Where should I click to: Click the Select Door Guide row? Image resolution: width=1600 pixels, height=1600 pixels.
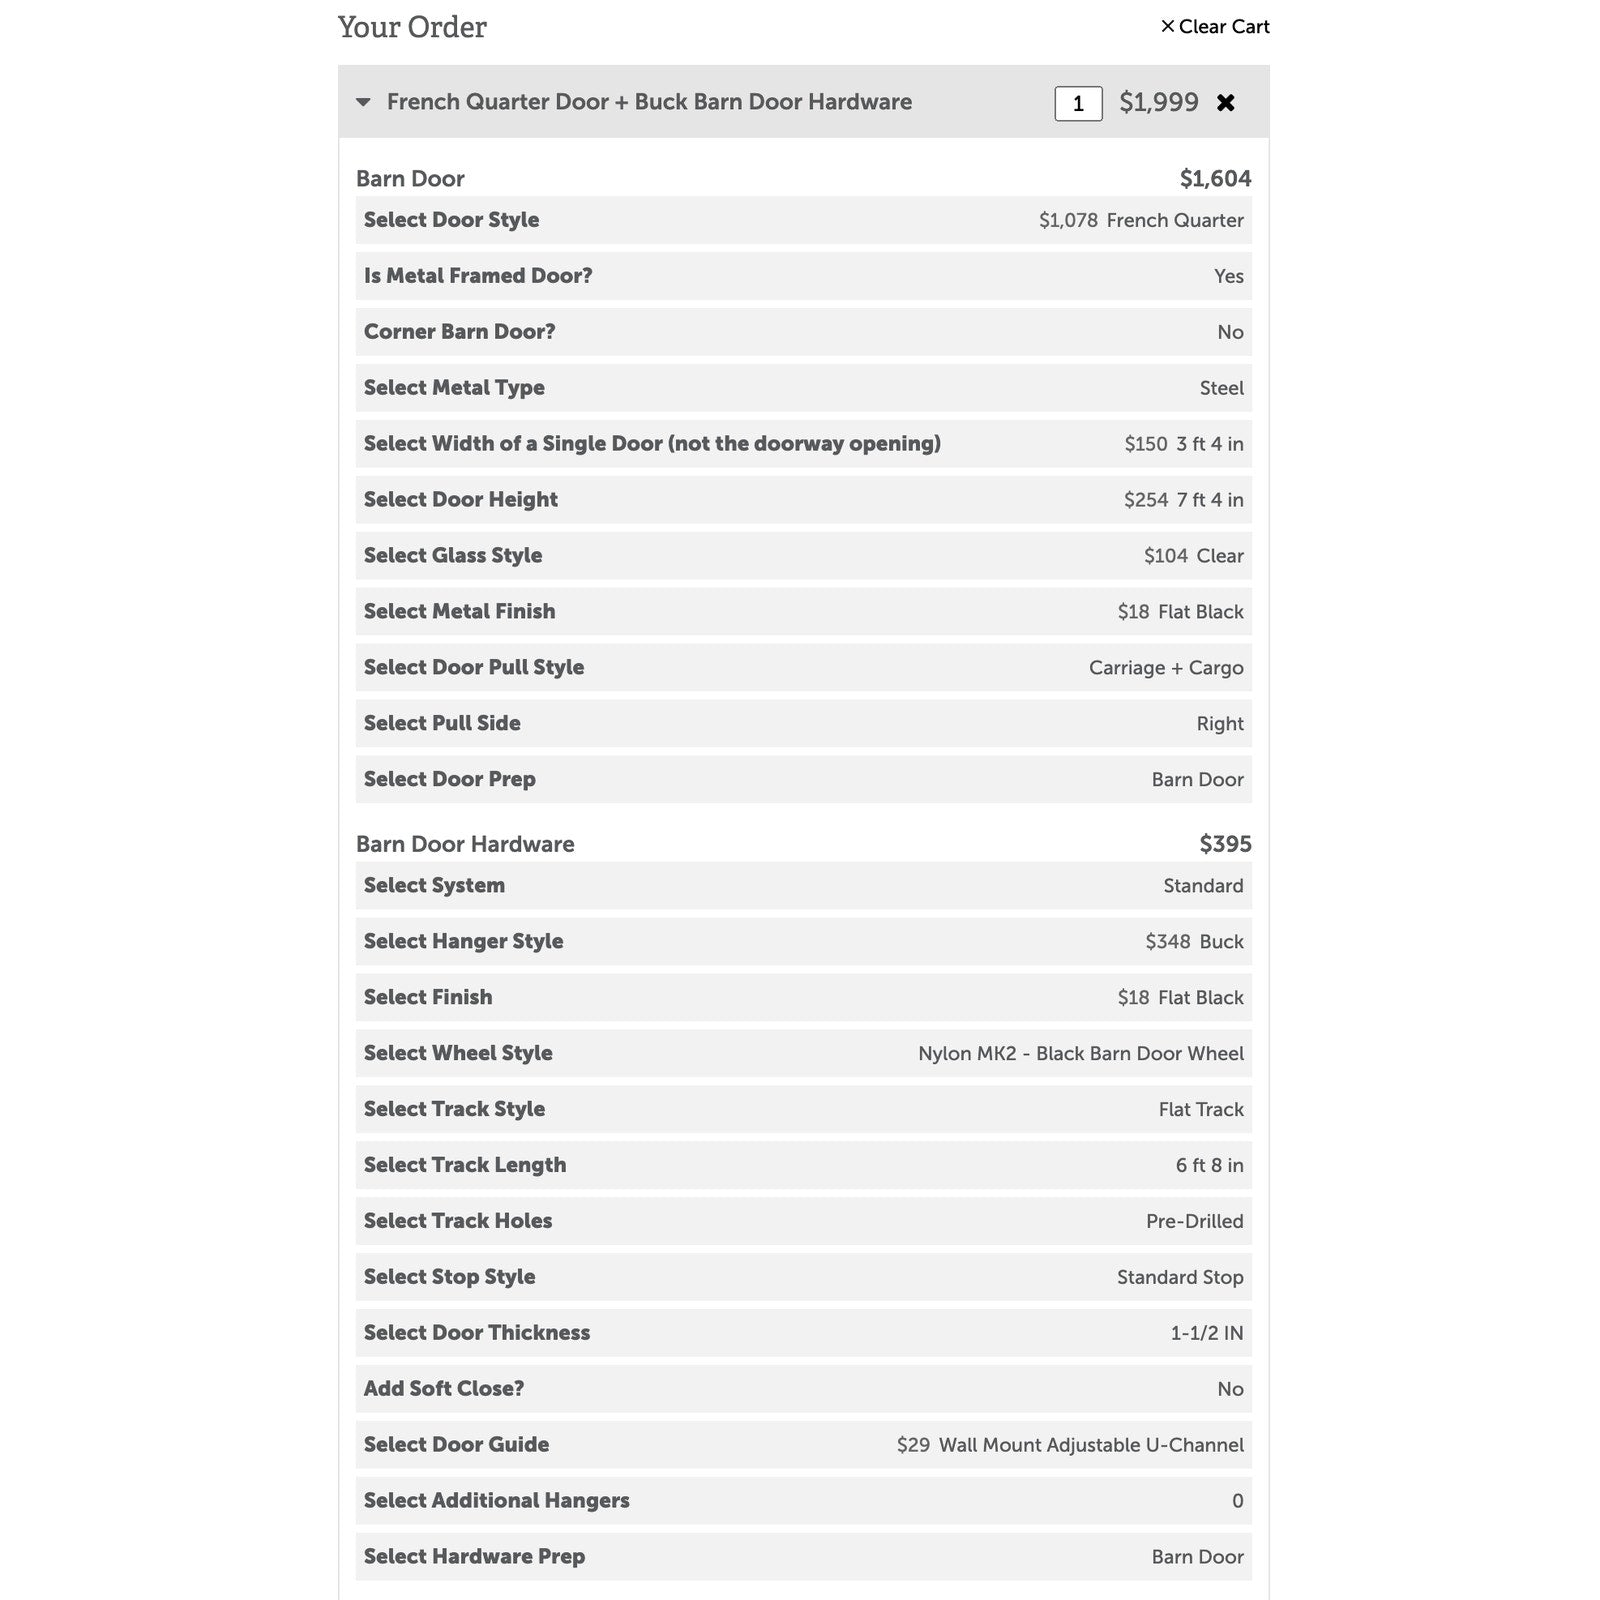pos(804,1445)
